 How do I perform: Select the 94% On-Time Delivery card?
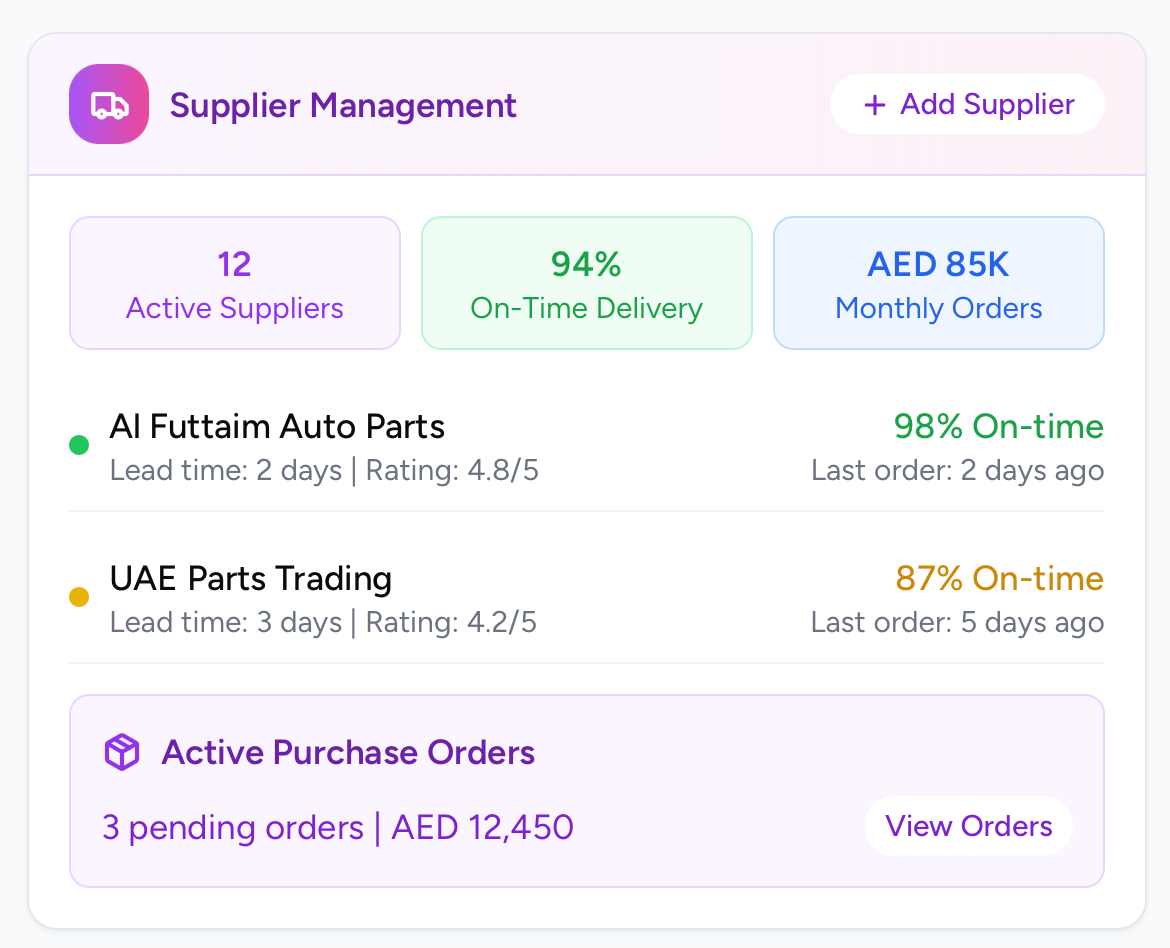click(x=586, y=284)
